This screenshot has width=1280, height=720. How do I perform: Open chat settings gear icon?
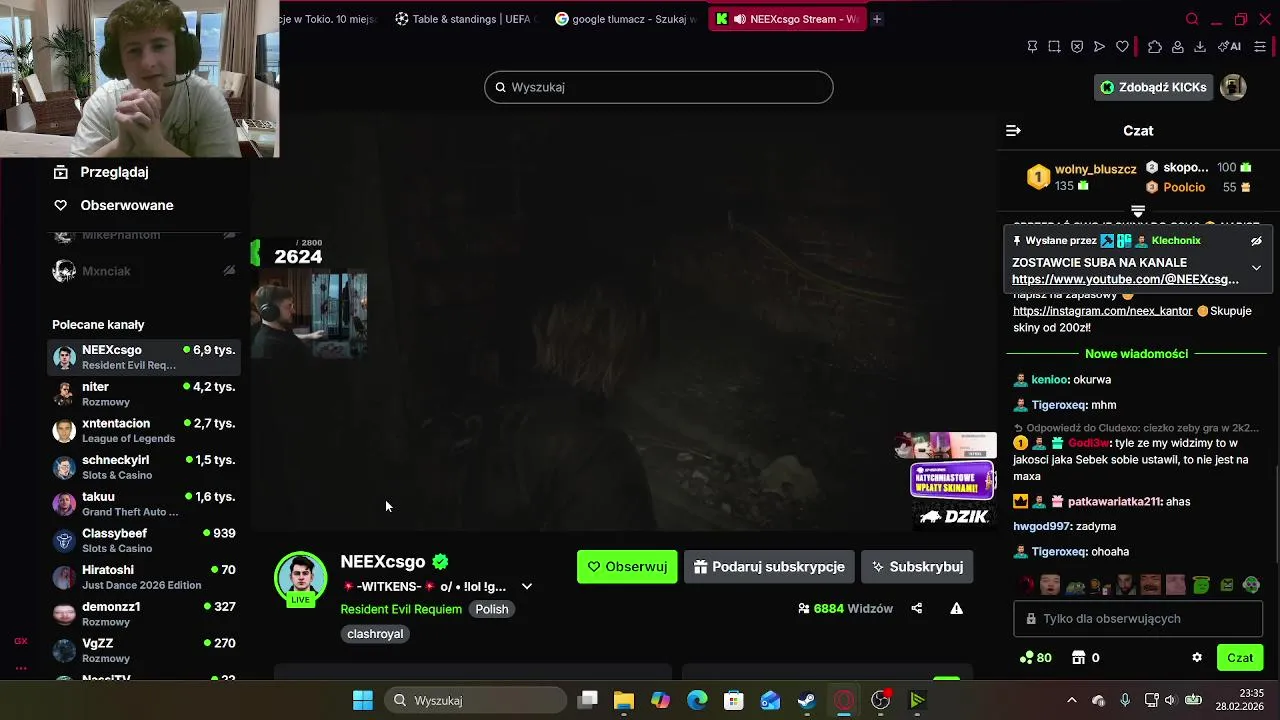(x=1197, y=658)
